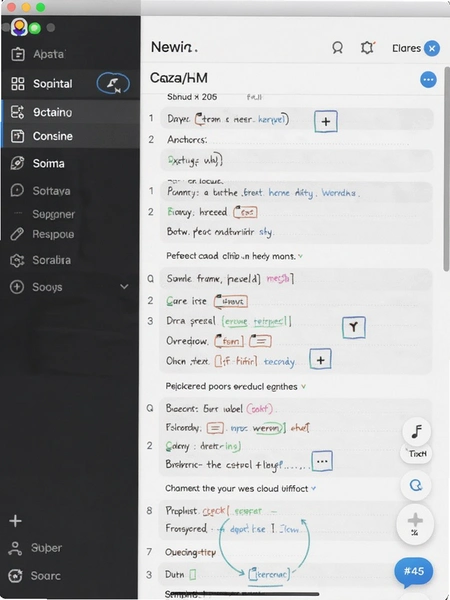Open the Super user profile

pos(46,548)
